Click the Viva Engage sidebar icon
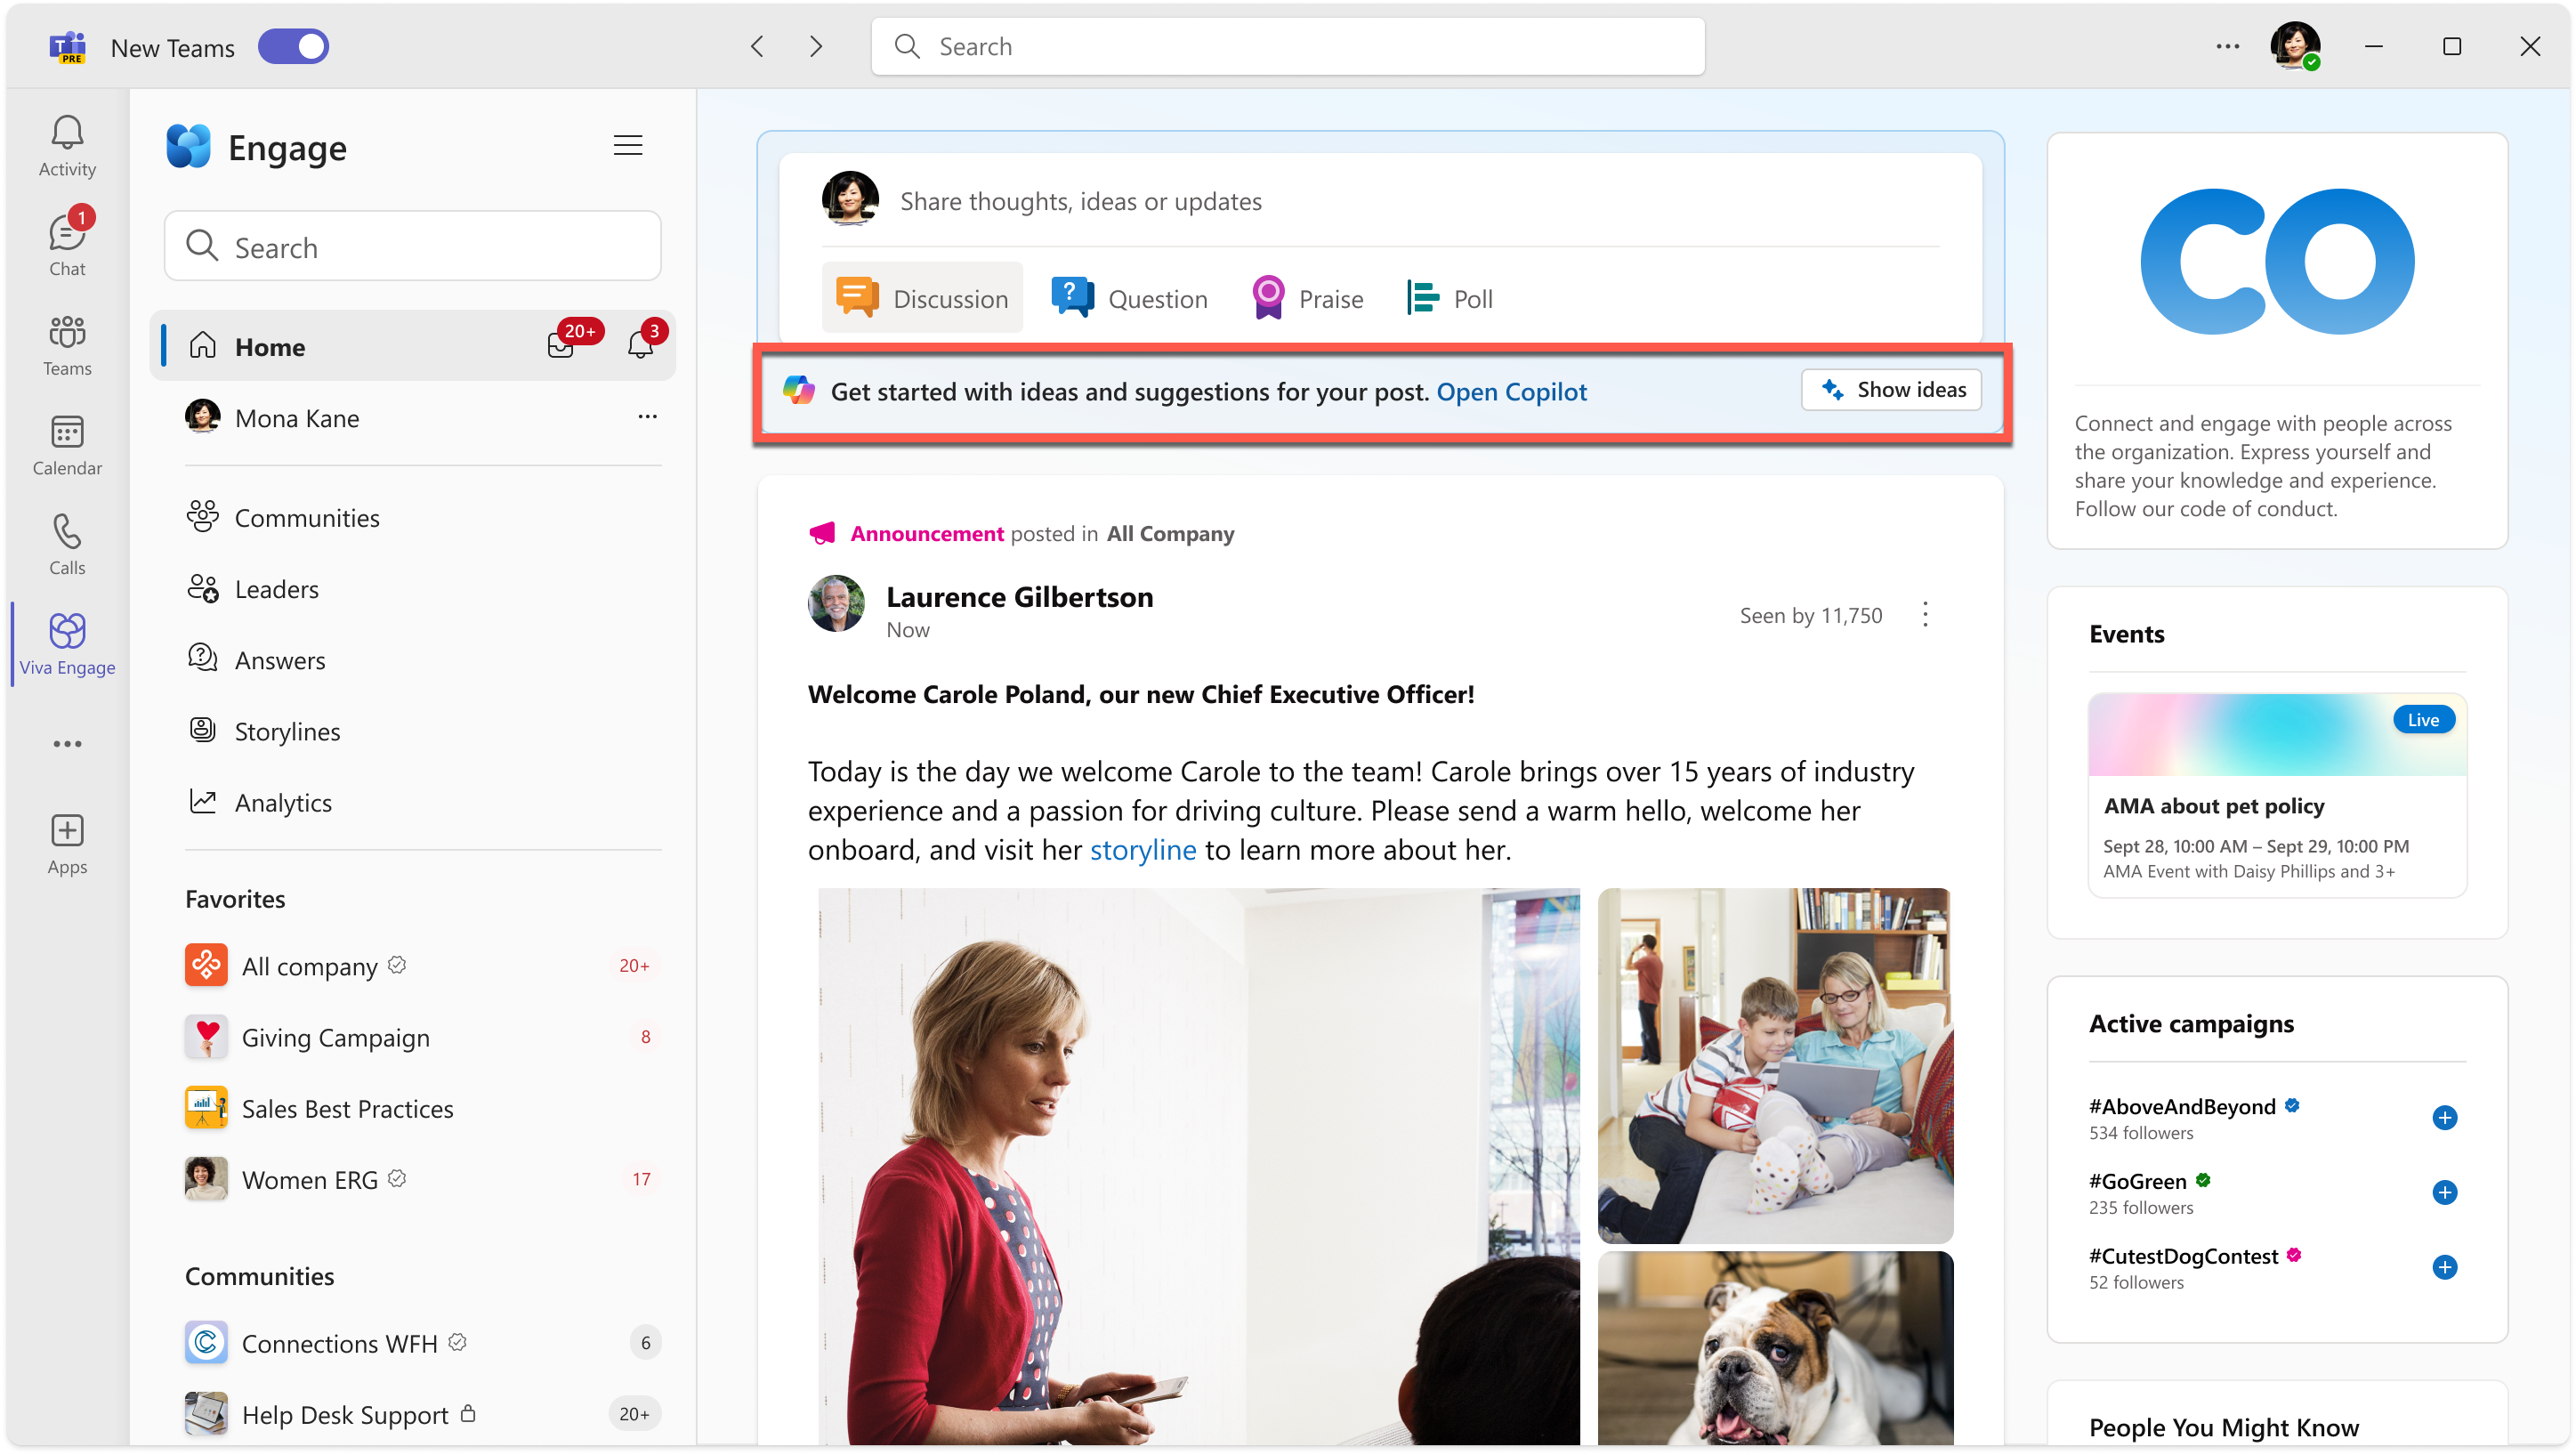This screenshot has width=2576, height=1455. (x=69, y=641)
